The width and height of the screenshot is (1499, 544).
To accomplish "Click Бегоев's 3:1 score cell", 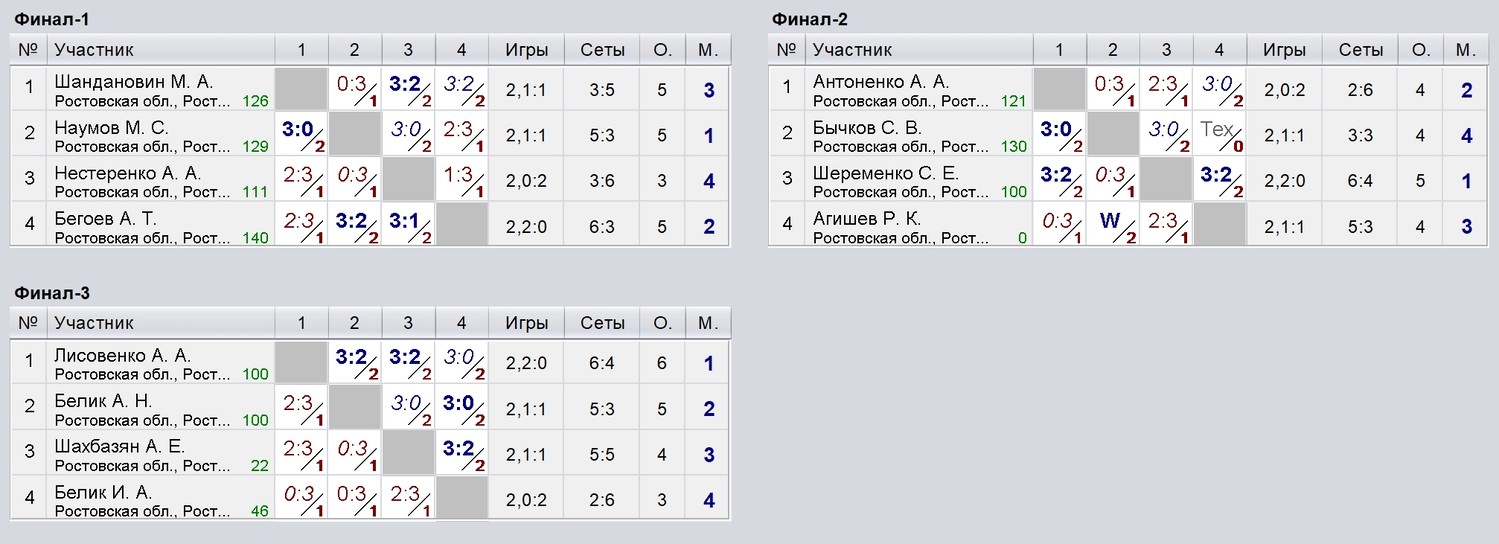I will tap(408, 225).
